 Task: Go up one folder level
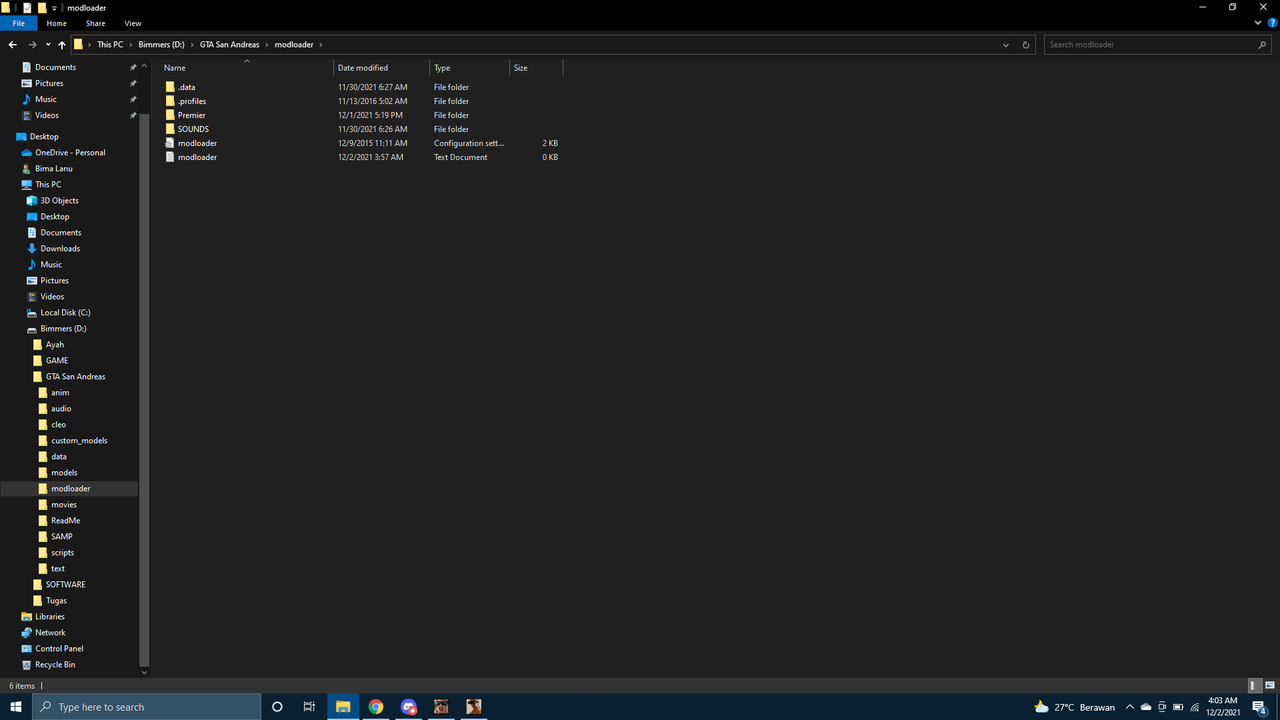click(62, 45)
